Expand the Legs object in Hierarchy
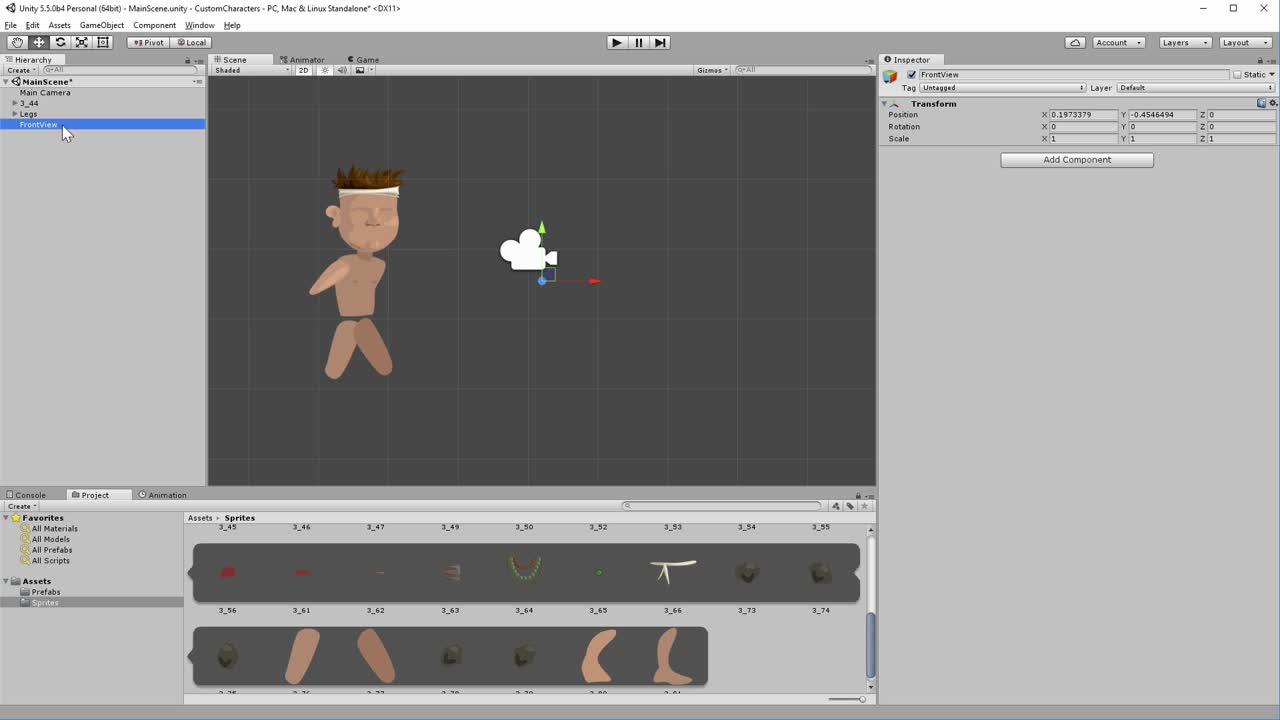The height and width of the screenshot is (720, 1280). (15, 114)
